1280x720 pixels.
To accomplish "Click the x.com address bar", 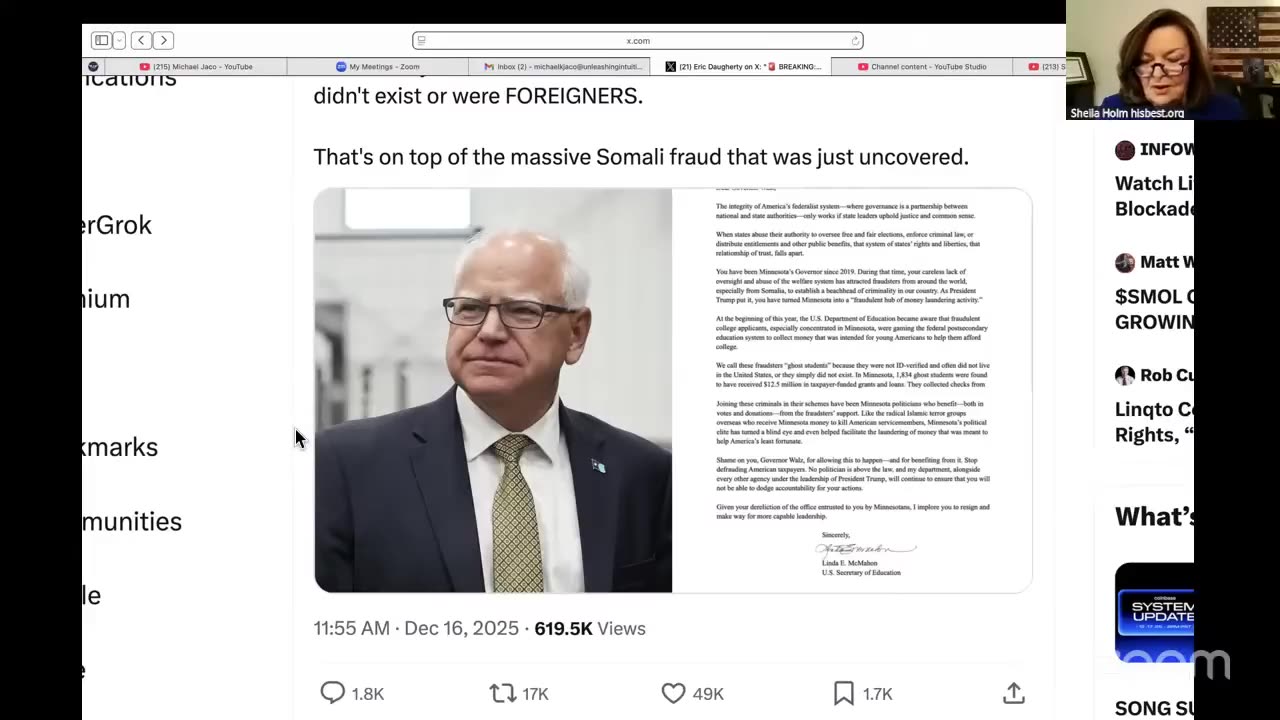I will click(638, 41).
